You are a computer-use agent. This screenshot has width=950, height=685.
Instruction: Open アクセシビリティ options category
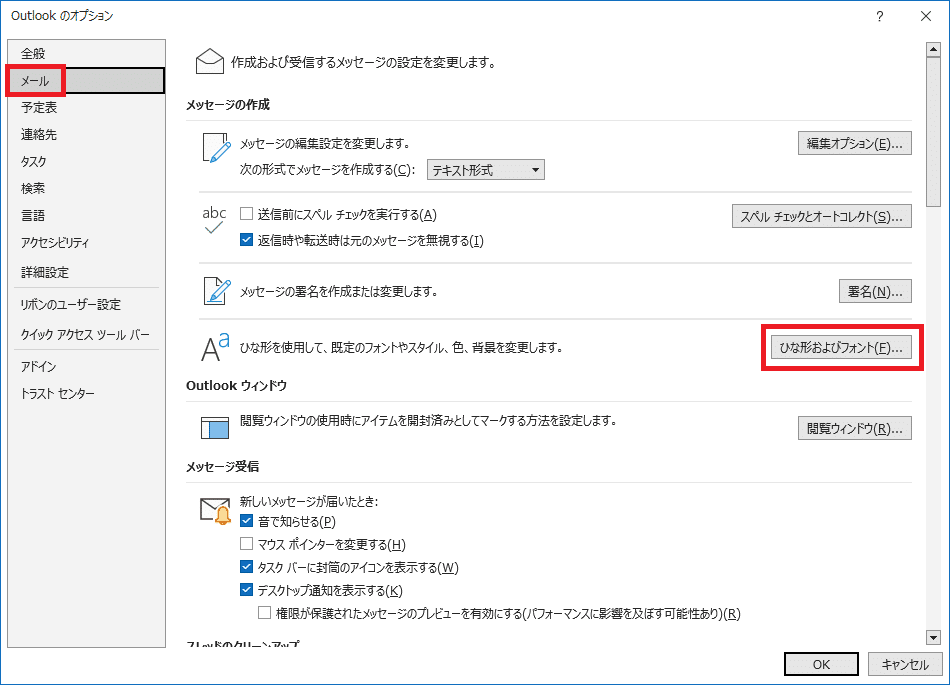click(86, 242)
